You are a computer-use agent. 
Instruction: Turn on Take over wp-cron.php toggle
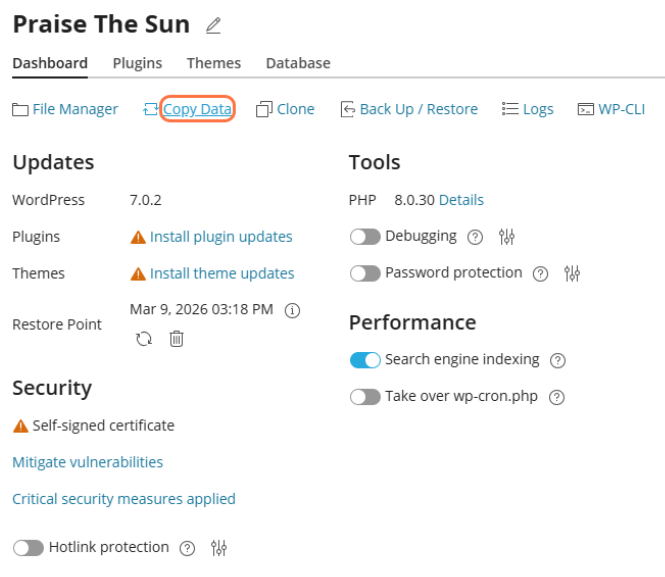point(365,397)
